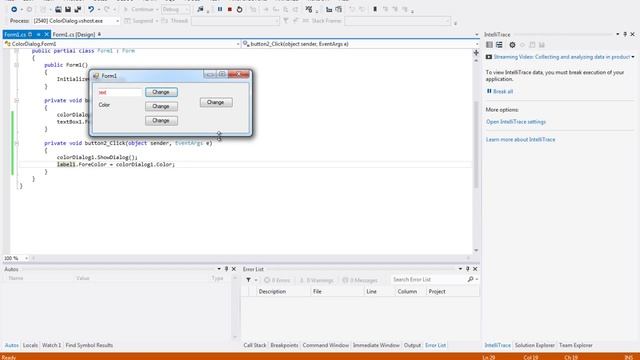Open the Immediate Window tab
640x360 pixels.
tap(376, 345)
